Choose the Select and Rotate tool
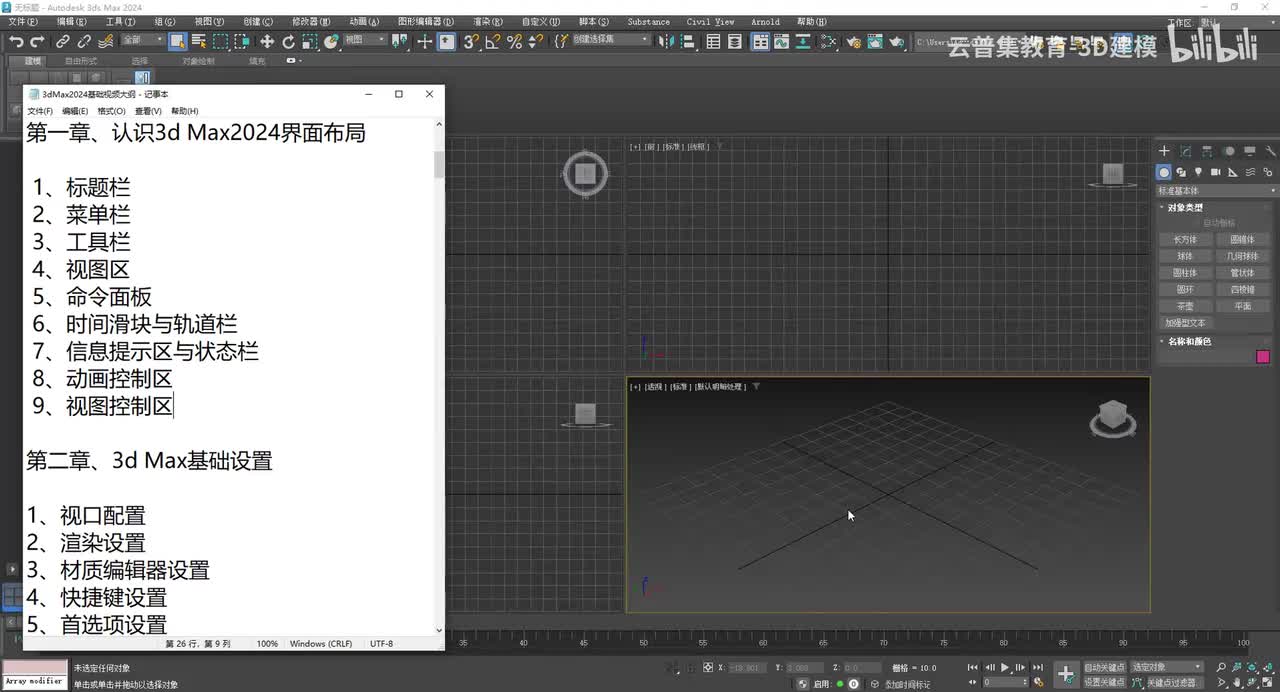The image size is (1280, 692). (x=288, y=41)
